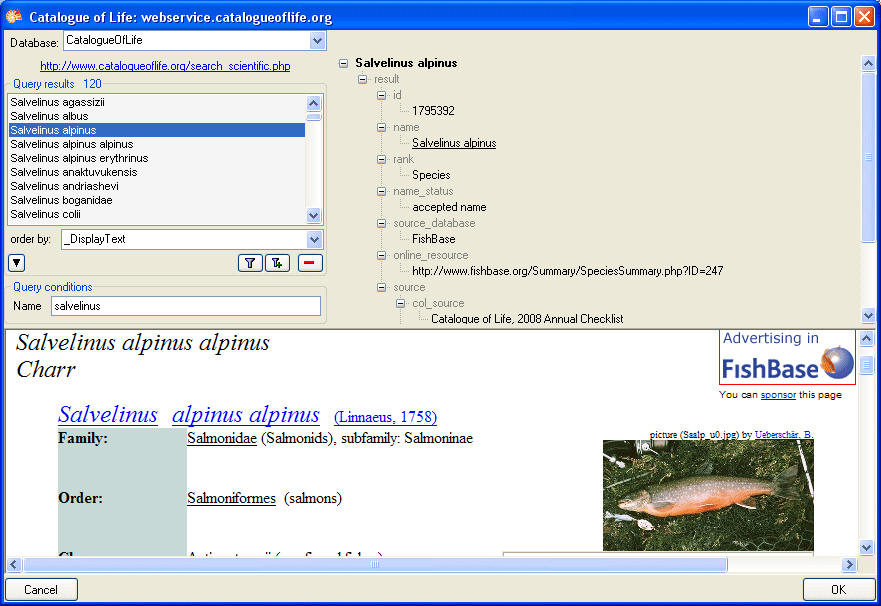Open the order by dropdown
The height and width of the screenshot is (606, 881).
(x=315, y=239)
